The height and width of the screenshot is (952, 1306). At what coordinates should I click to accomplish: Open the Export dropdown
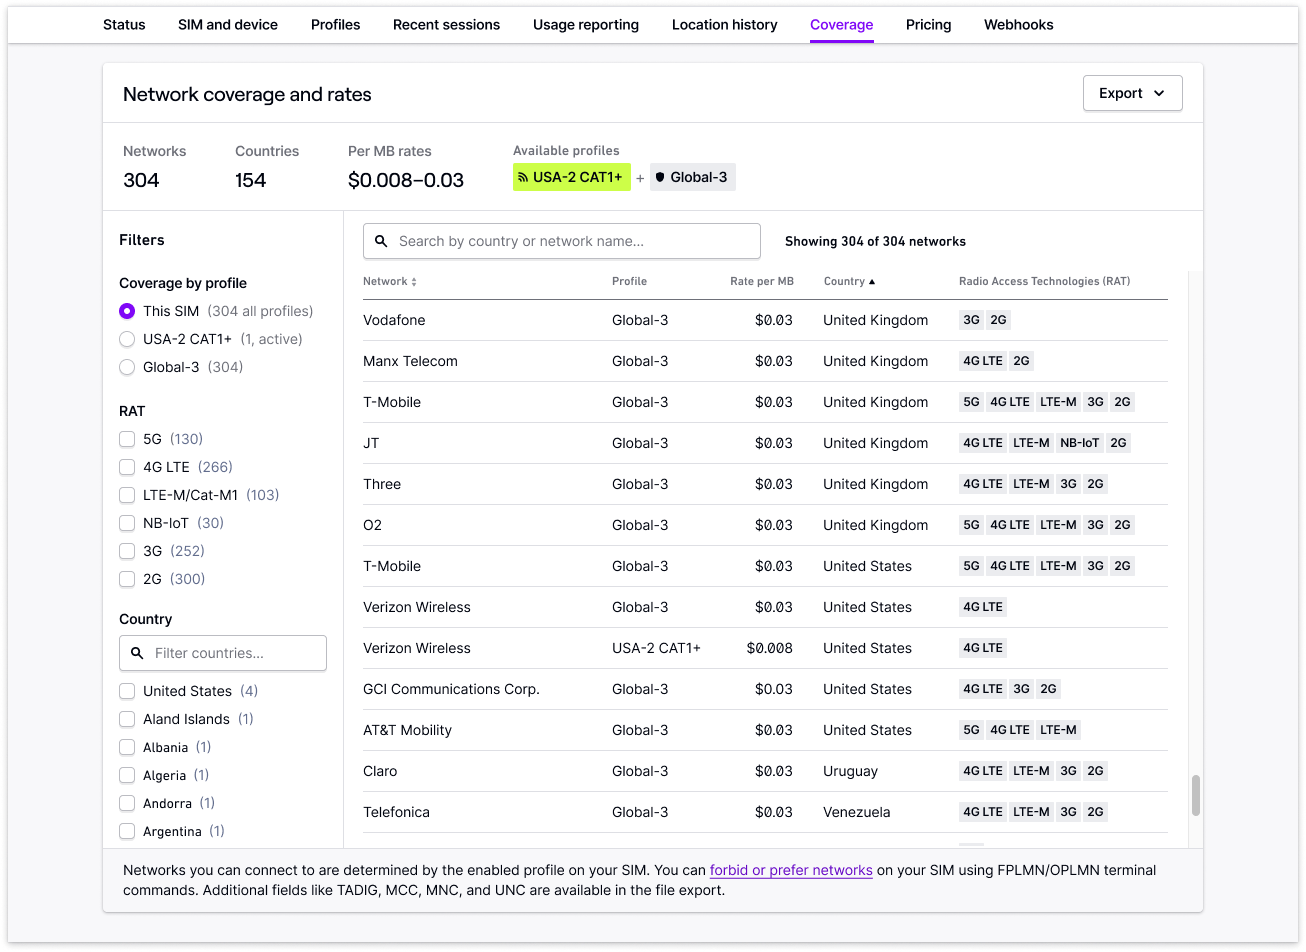(x=1132, y=92)
